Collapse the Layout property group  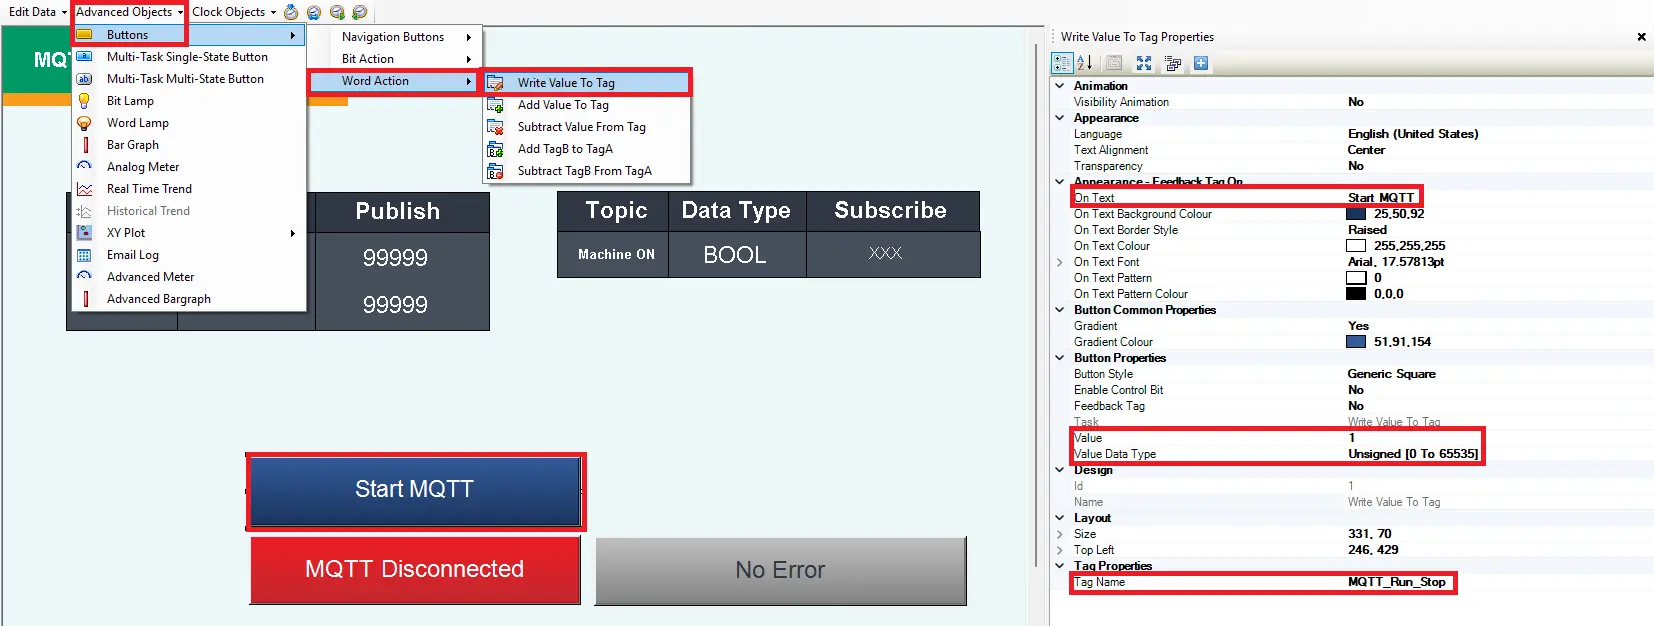[x=1060, y=518]
